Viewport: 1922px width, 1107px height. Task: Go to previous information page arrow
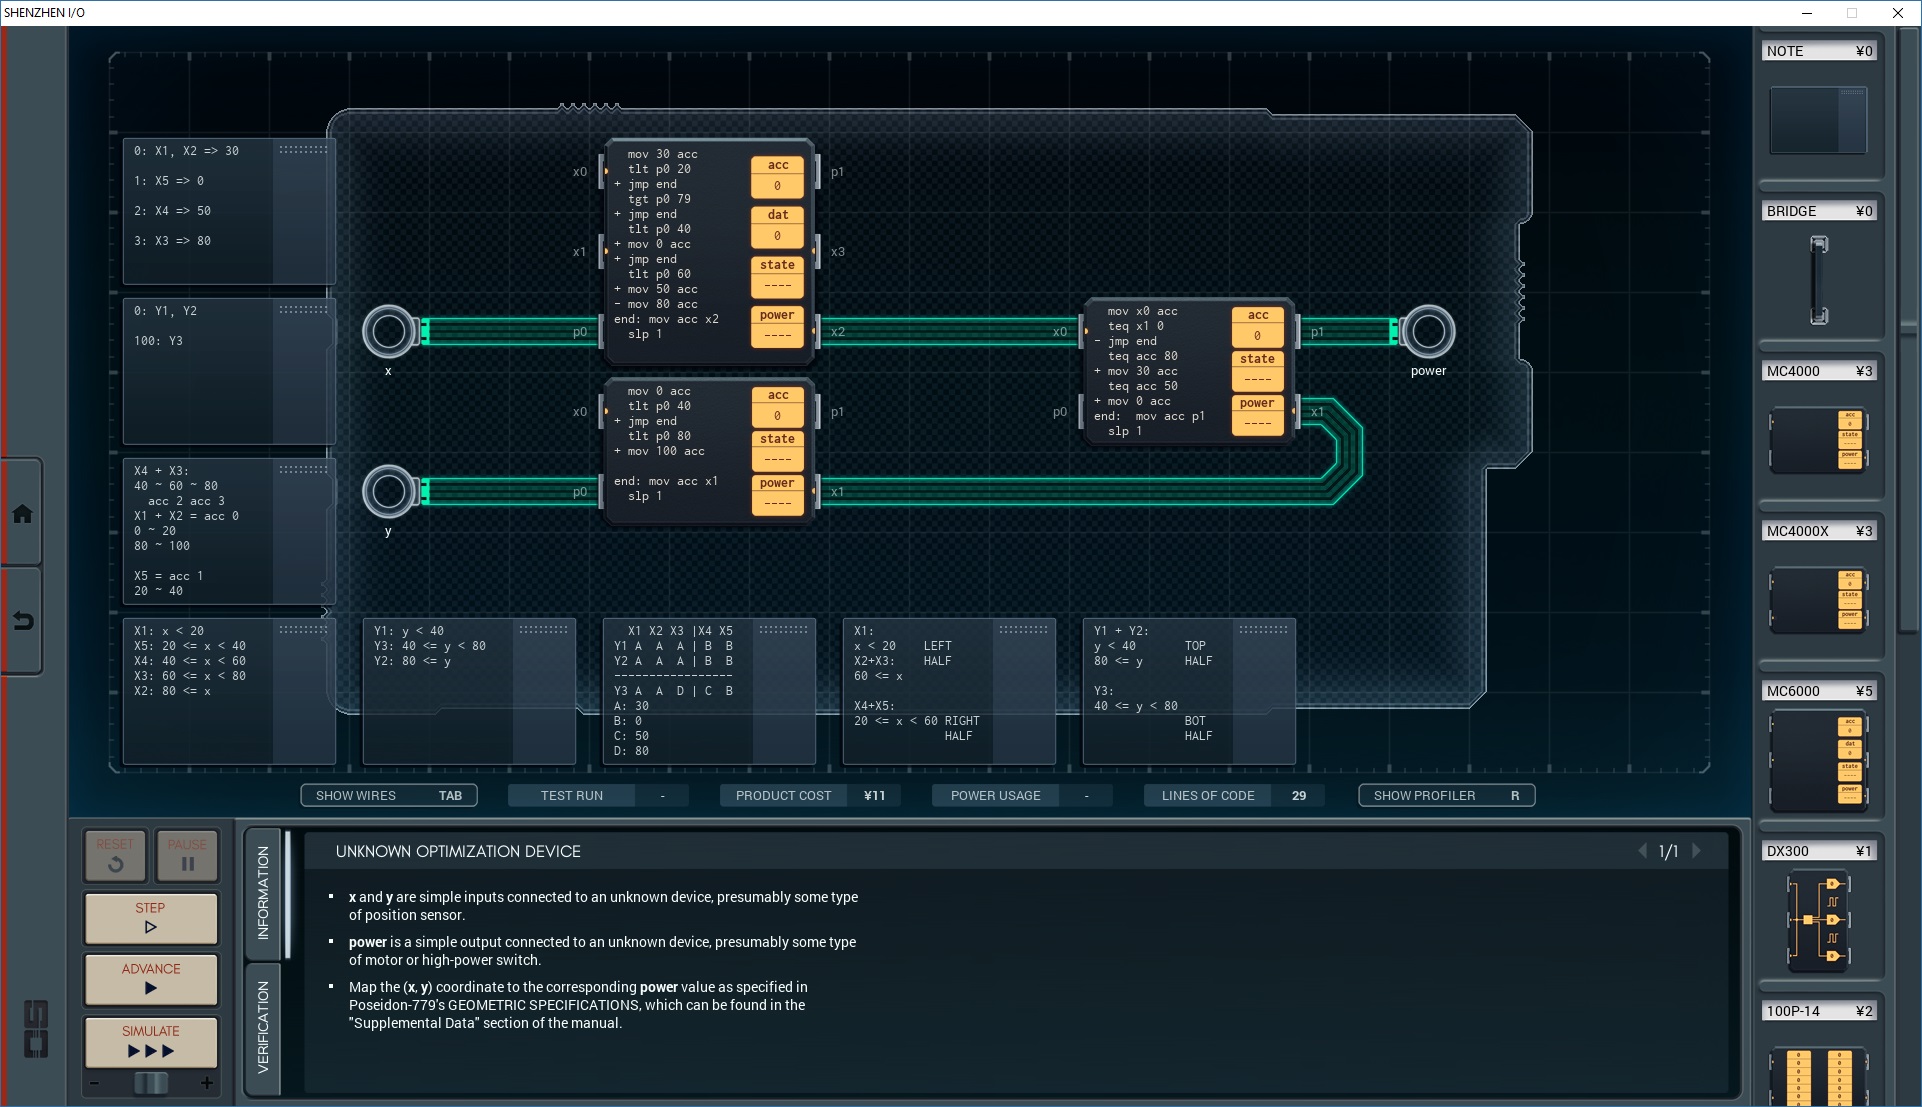point(1642,851)
